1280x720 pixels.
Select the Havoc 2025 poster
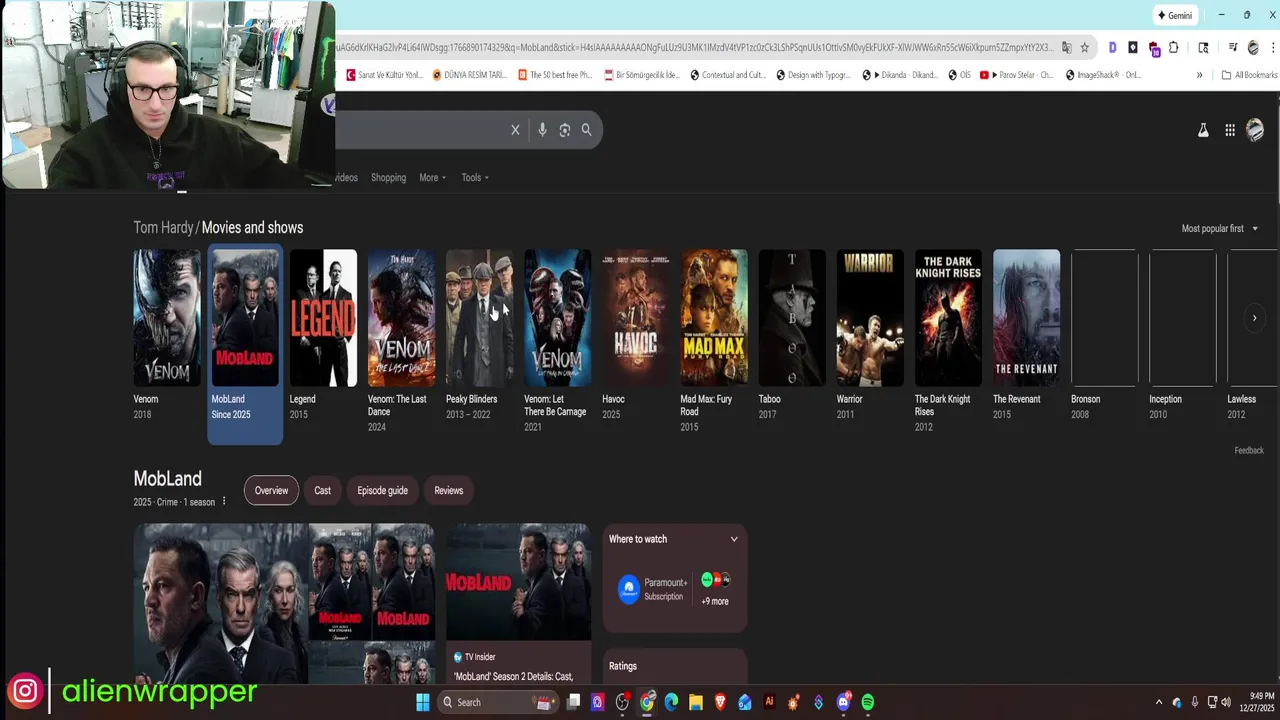click(635, 318)
